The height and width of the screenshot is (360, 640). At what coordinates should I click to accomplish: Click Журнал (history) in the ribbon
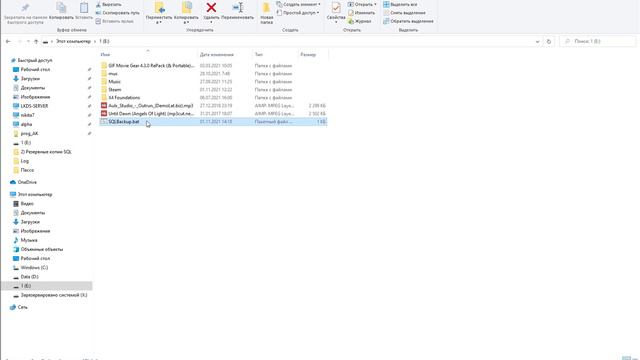tap(360, 21)
